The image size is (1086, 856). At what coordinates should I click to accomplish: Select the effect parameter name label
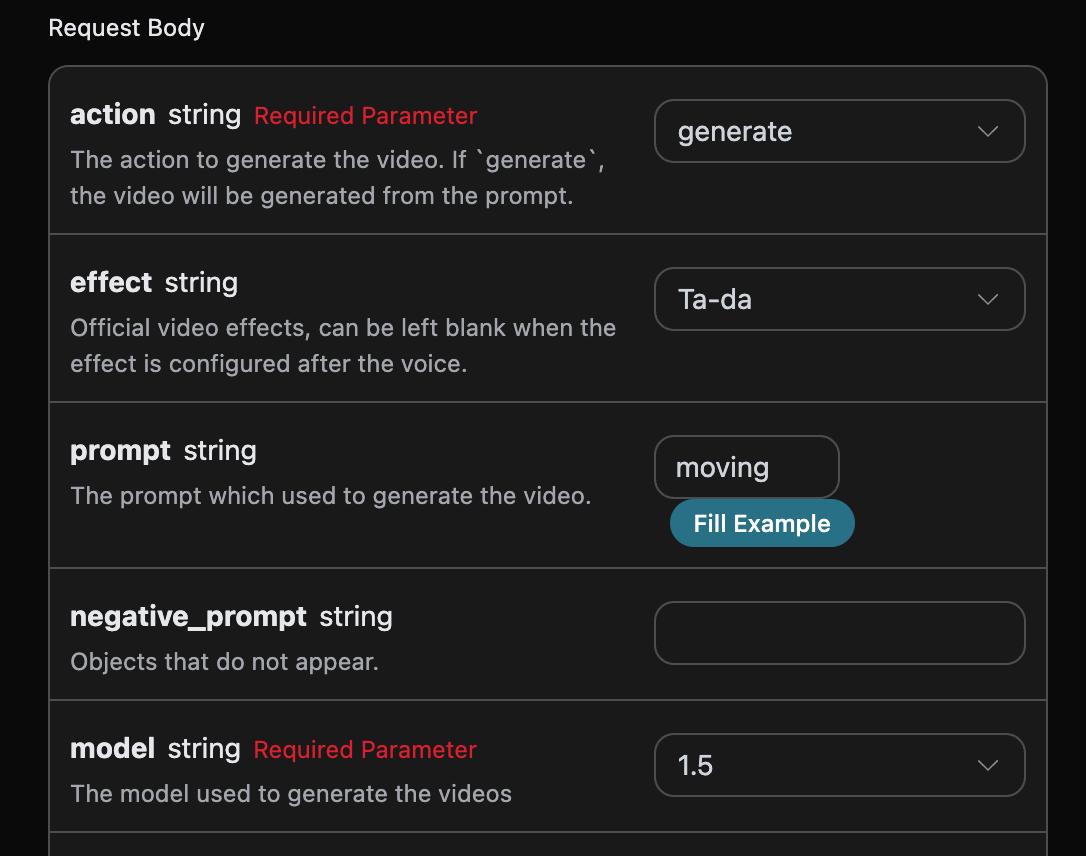[x=111, y=283]
